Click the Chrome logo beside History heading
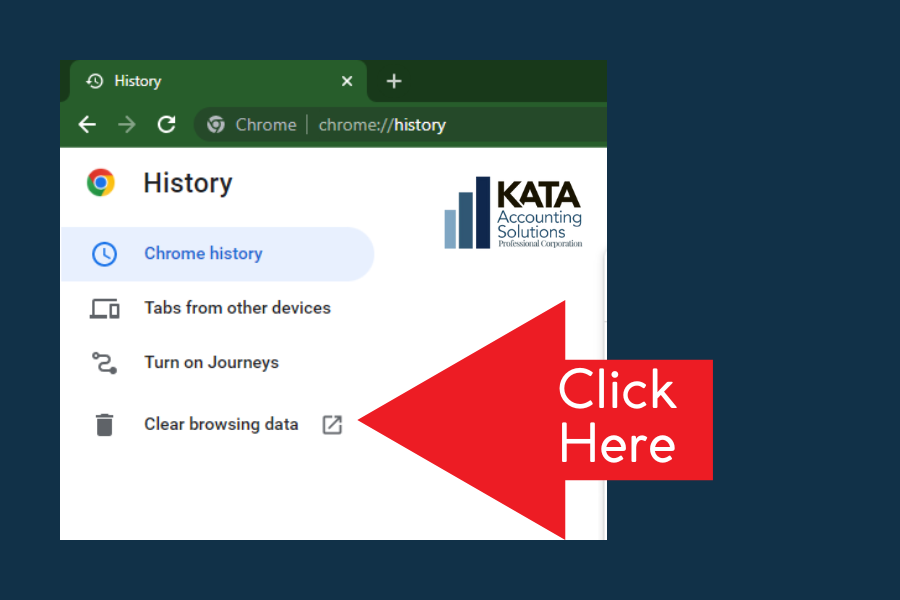 101,183
